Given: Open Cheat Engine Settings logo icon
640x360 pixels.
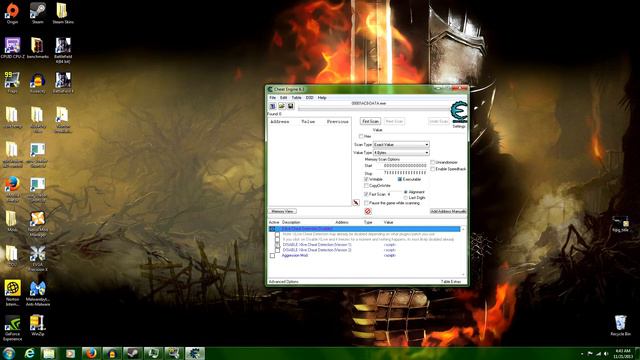Looking at the screenshot, I should (x=459, y=113).
